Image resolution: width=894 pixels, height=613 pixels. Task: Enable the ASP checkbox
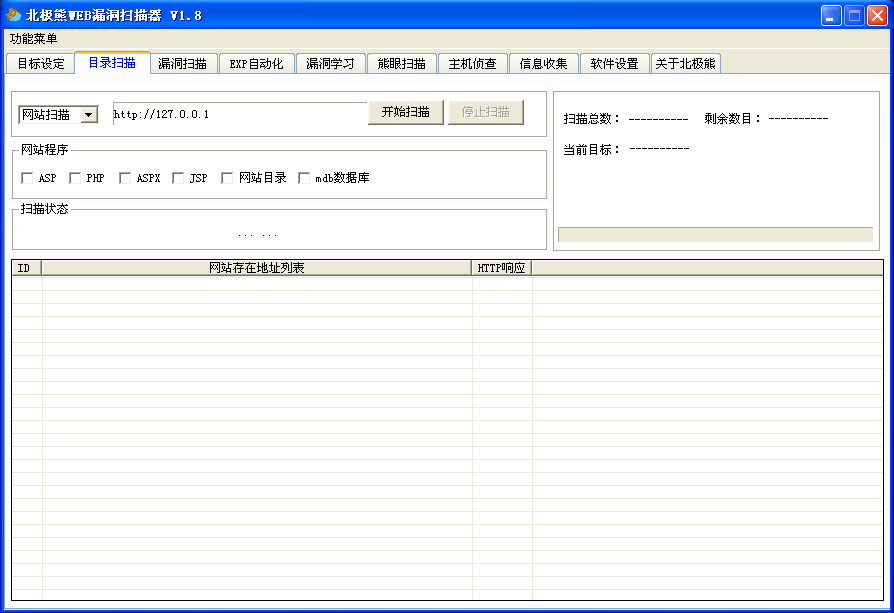27,177
